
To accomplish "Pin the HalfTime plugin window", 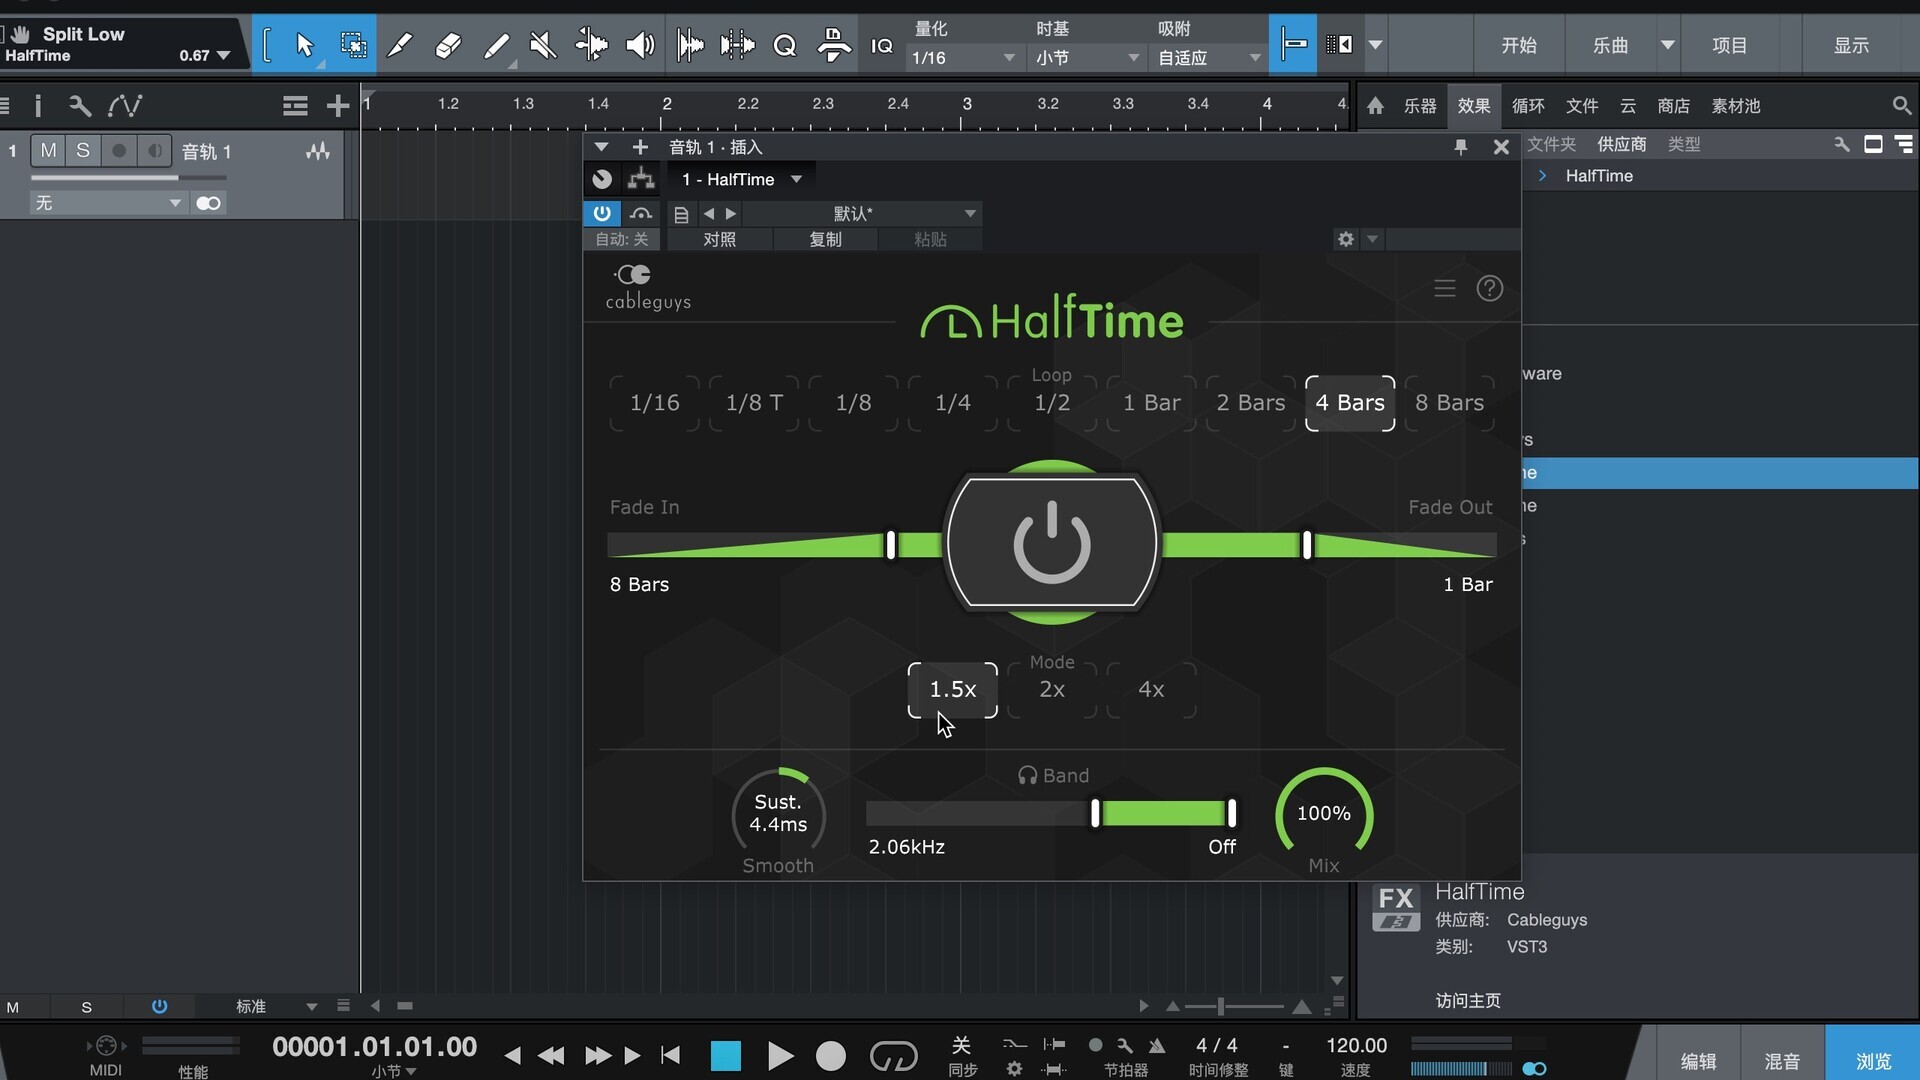I will pos(1461,147).
